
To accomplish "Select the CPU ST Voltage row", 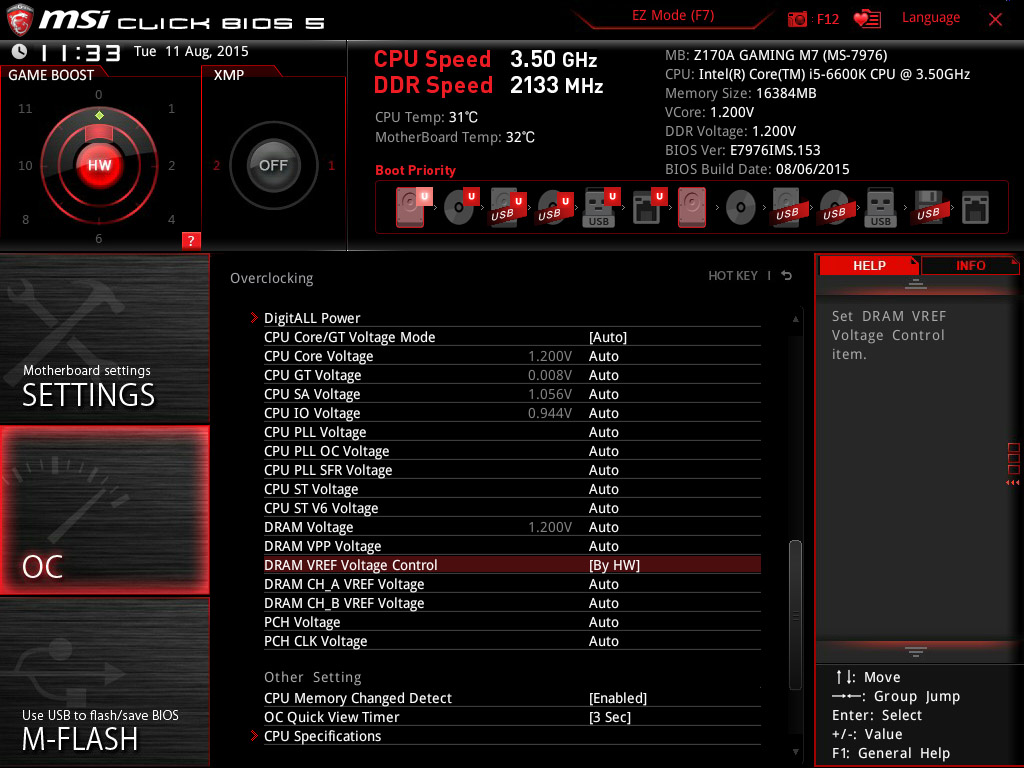I will (x=512, y=489).
